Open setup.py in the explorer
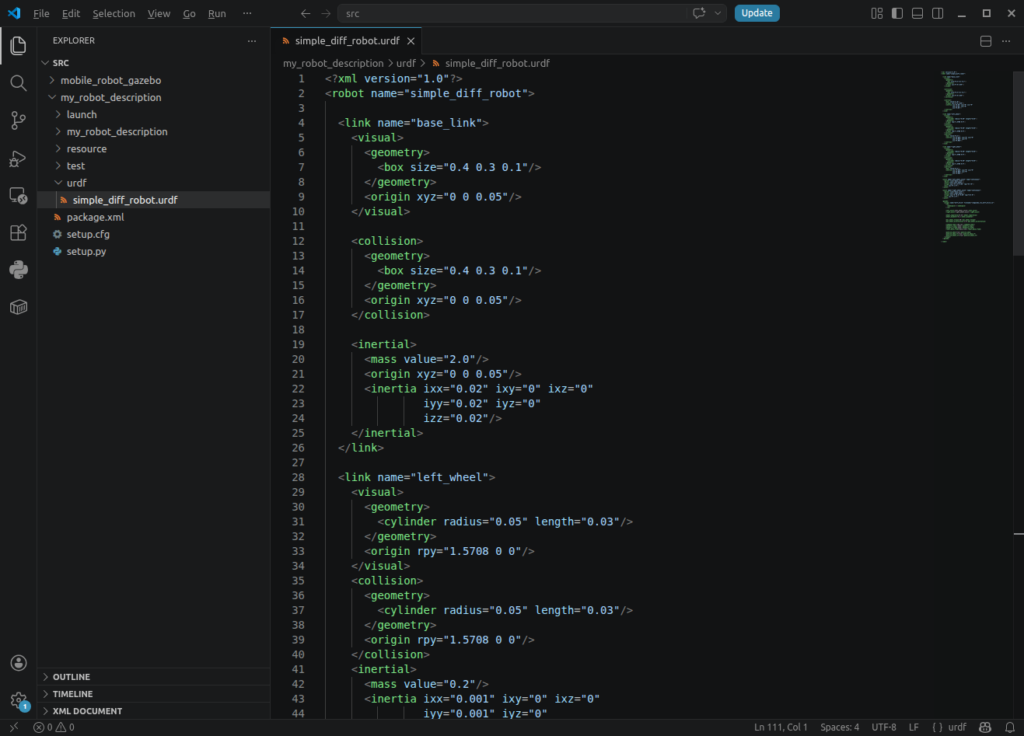Screen dimensions: 1024x736 [x=154, y=251]
